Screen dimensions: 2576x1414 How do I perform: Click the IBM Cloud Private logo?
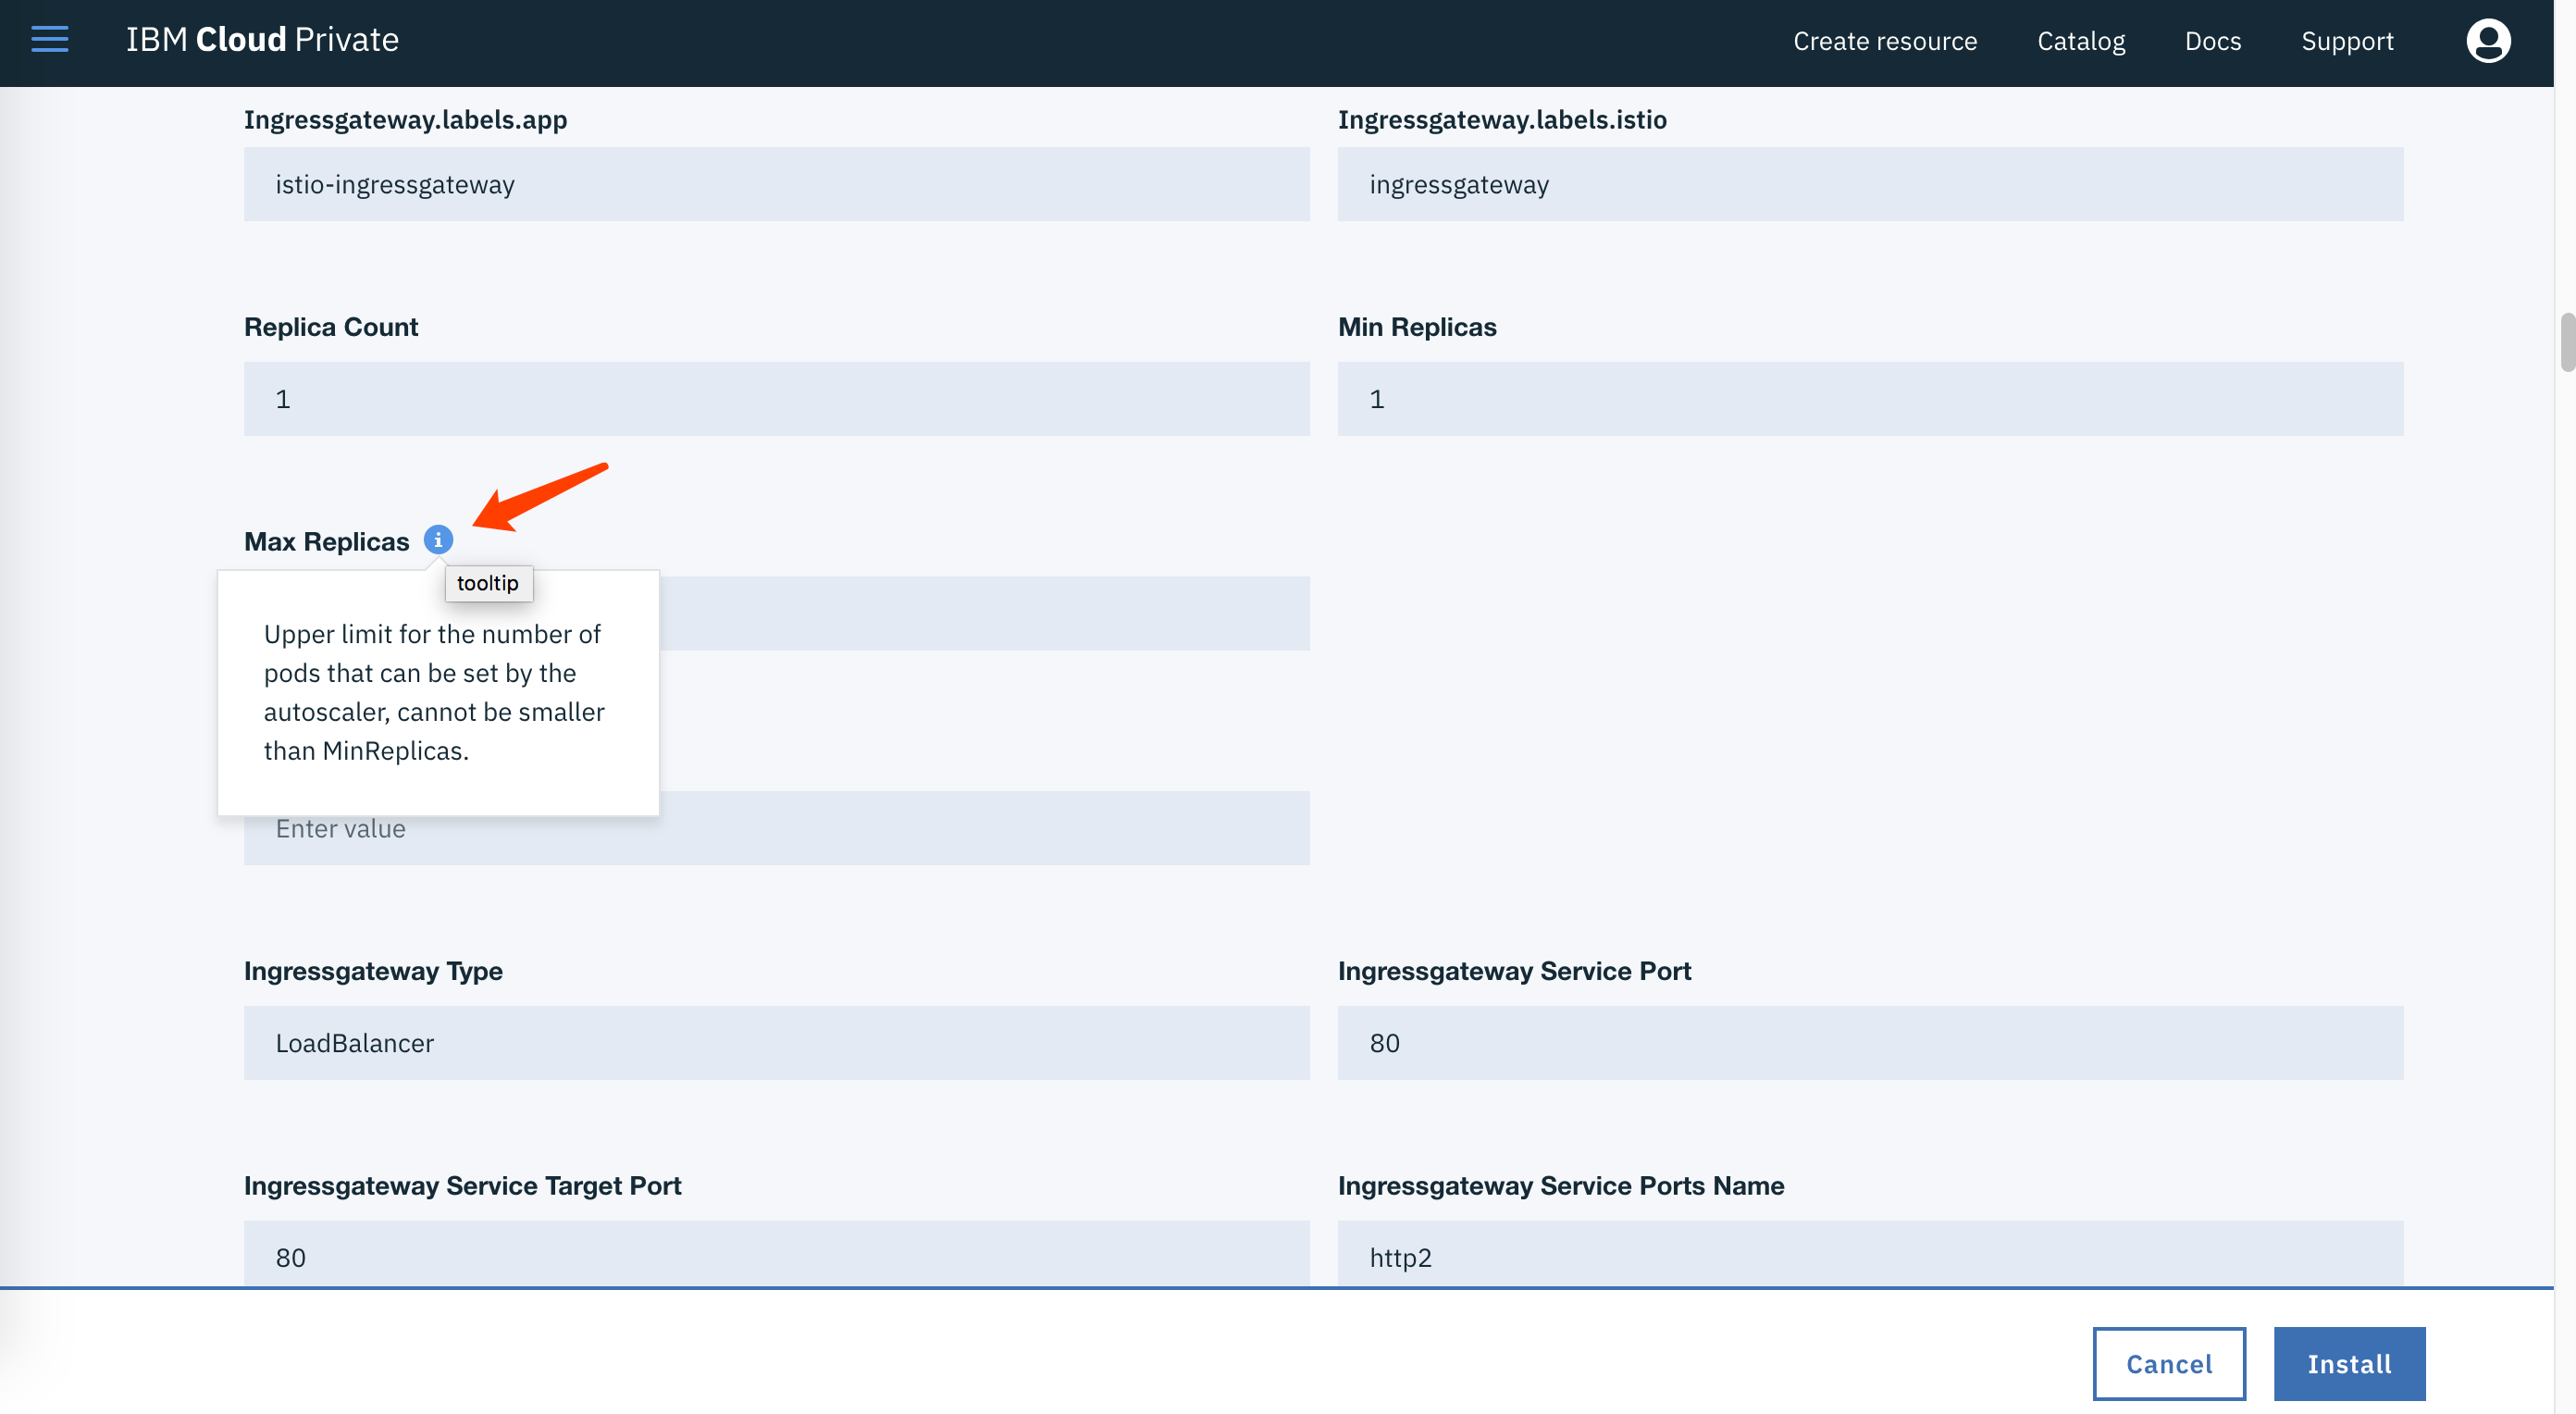[262, 39]
